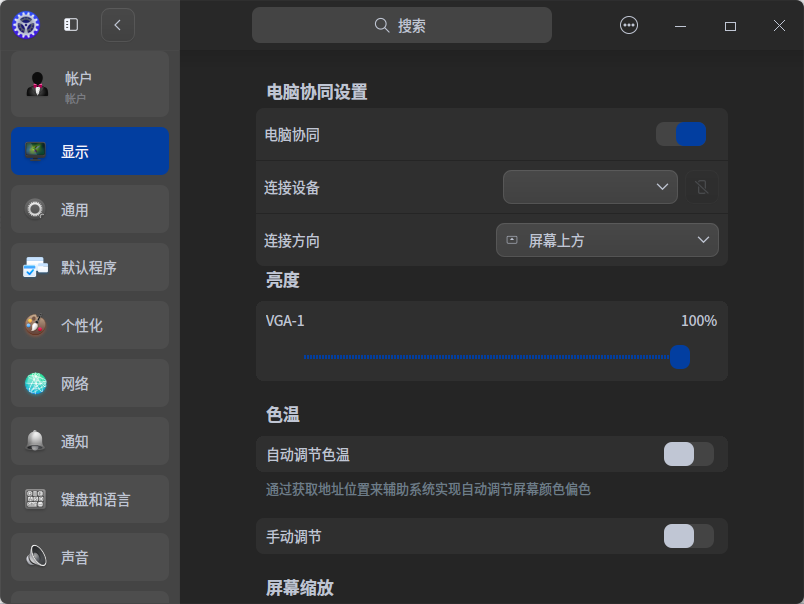
Task: Click the 帐户 avatar icon
Action: (x=37, y=84)
